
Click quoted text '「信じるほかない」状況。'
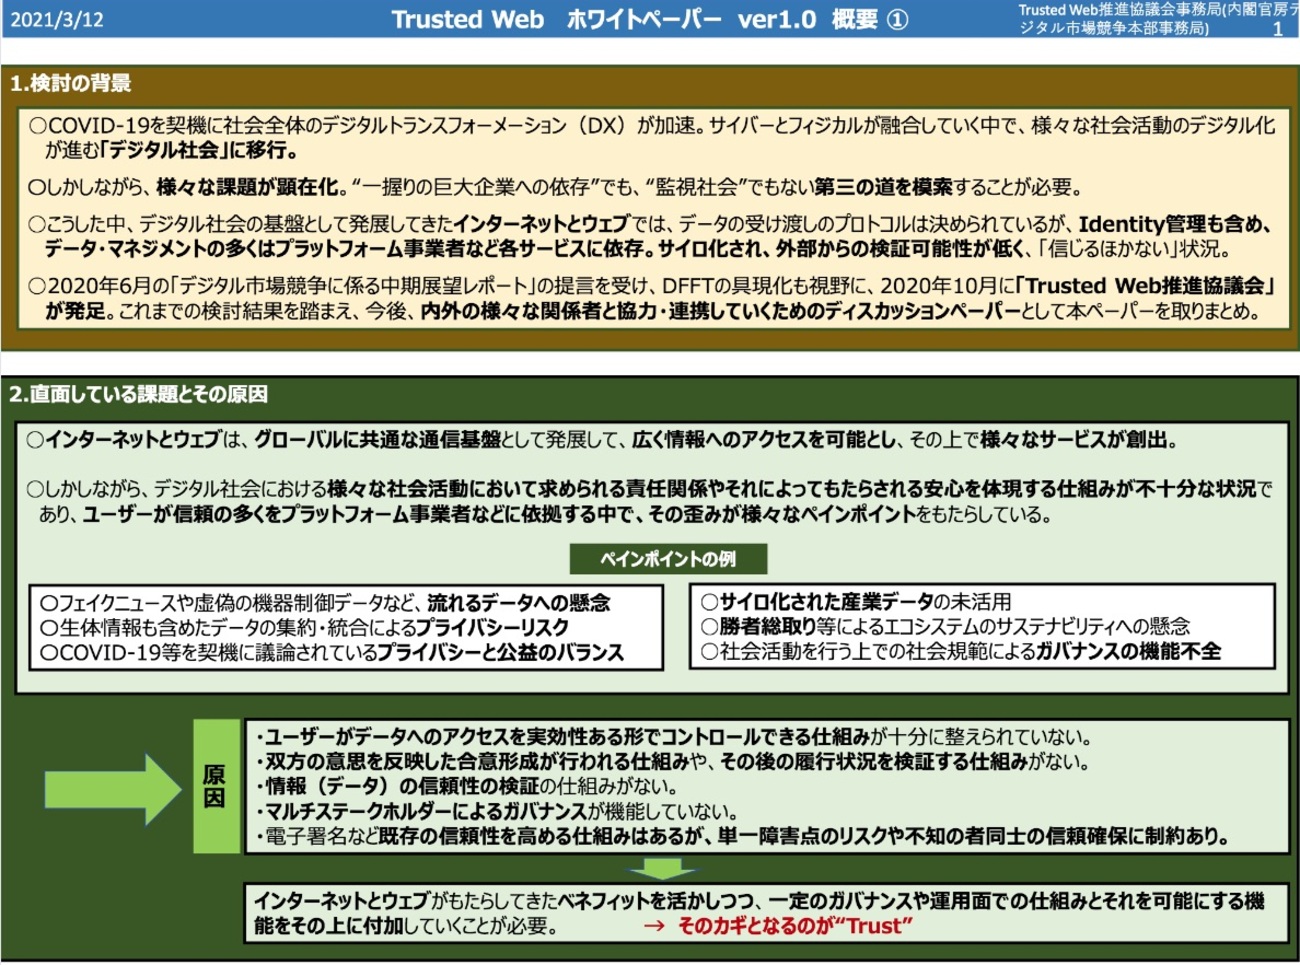tap(1133, 248)
